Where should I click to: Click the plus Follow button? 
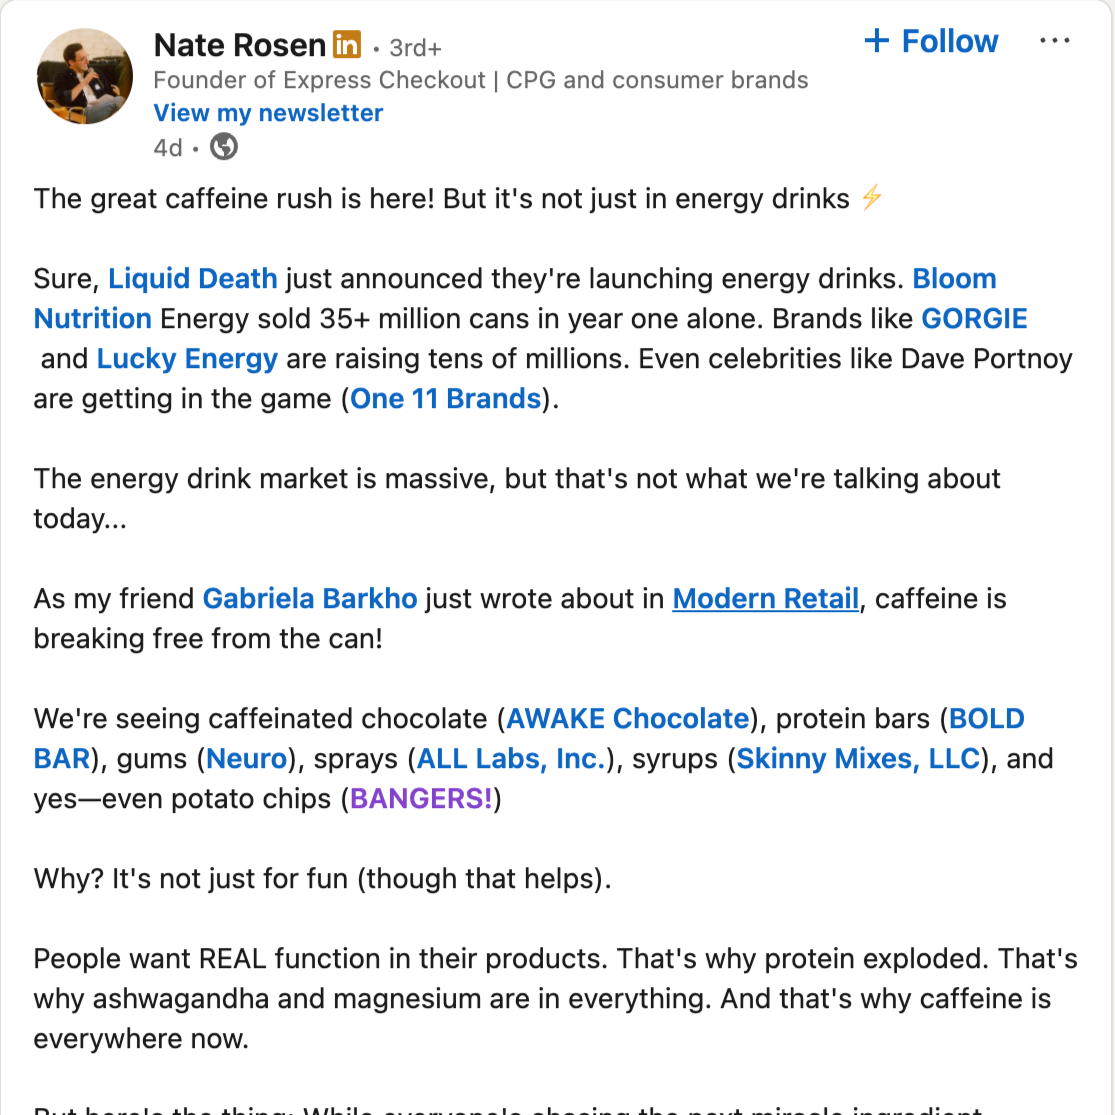tap(931, 41)
